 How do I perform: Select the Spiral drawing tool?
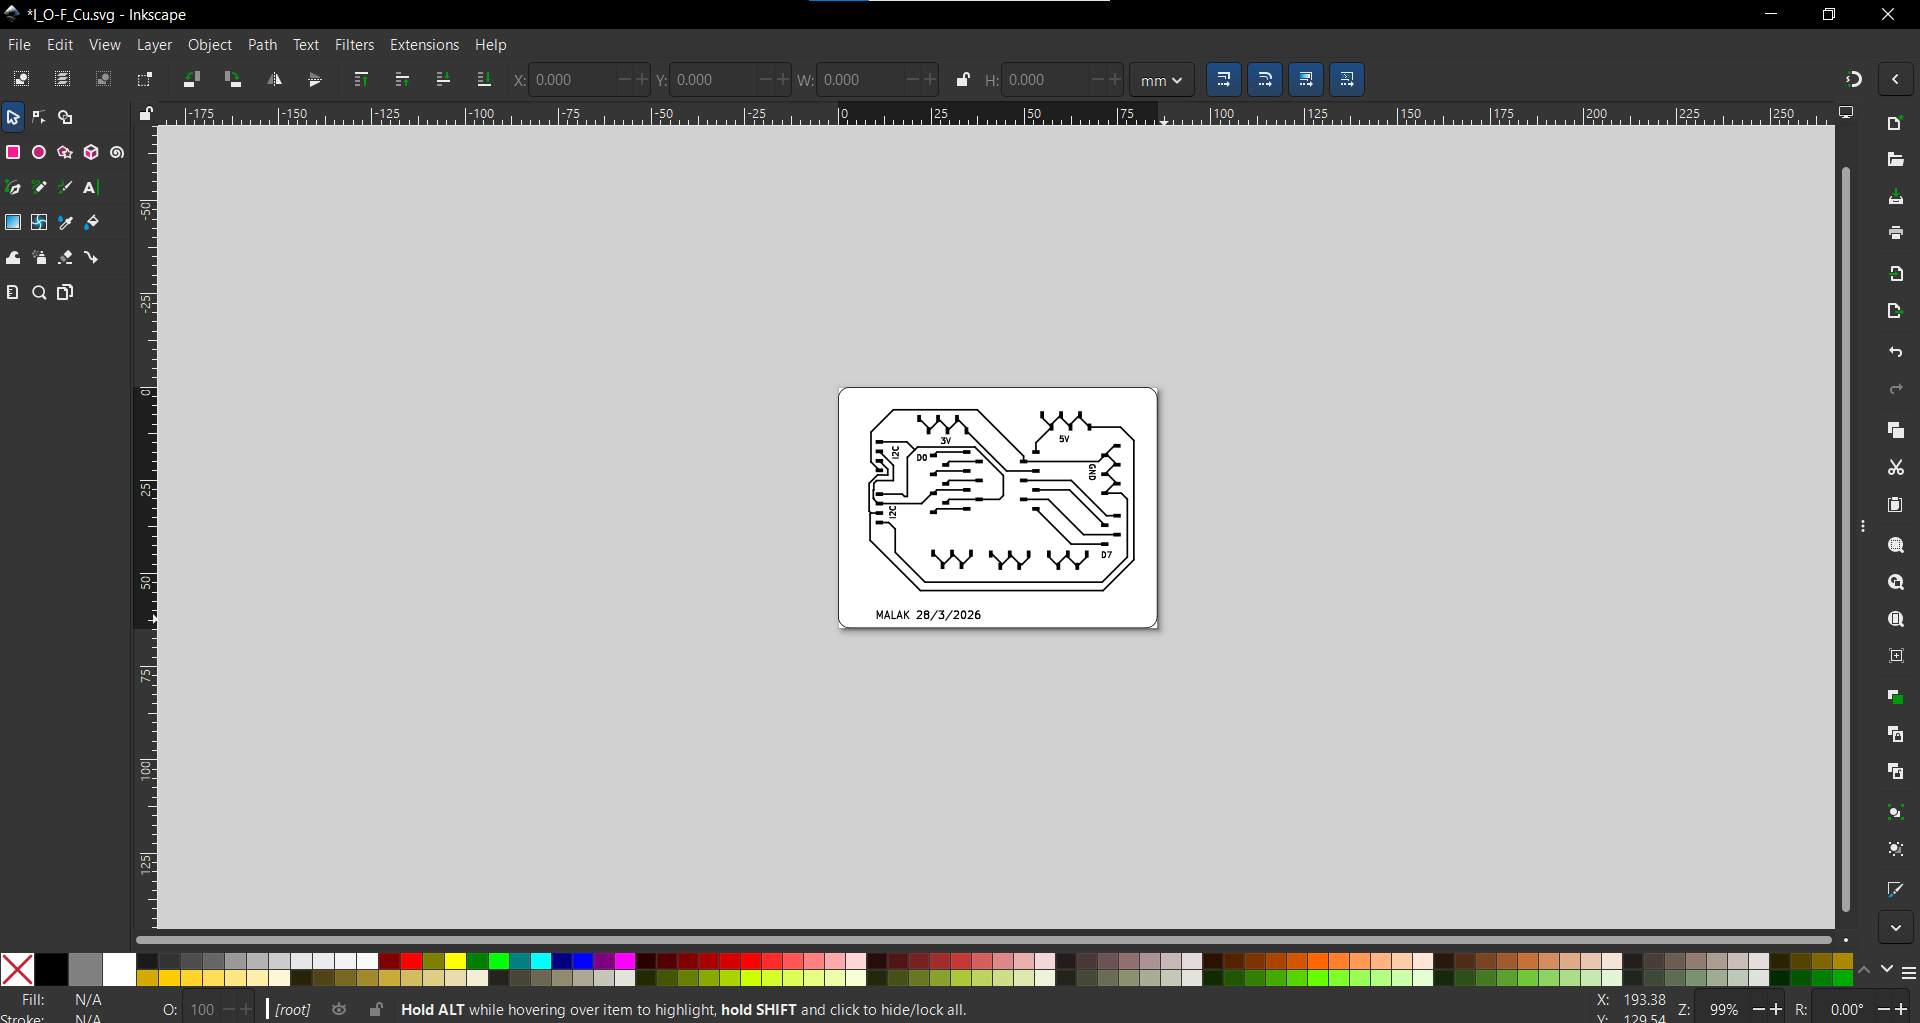(117, 152)
